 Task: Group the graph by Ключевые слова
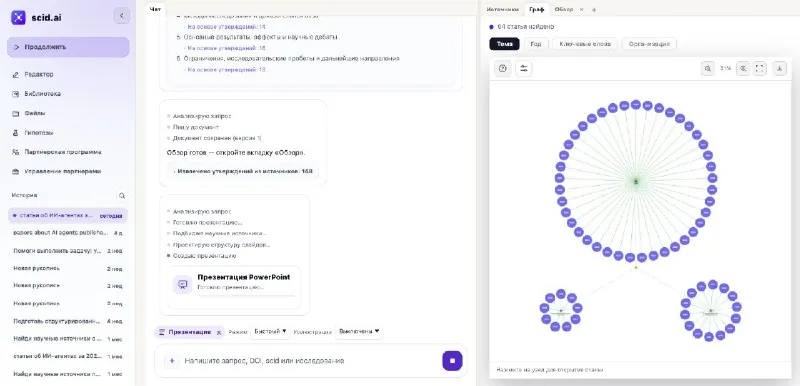[x=585, y=44]
